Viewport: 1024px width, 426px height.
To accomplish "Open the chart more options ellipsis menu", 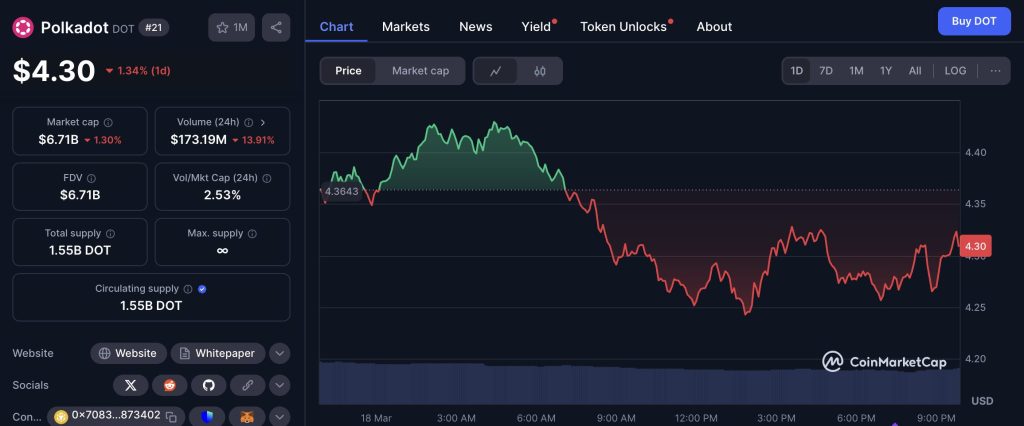I will coord(994,71).
